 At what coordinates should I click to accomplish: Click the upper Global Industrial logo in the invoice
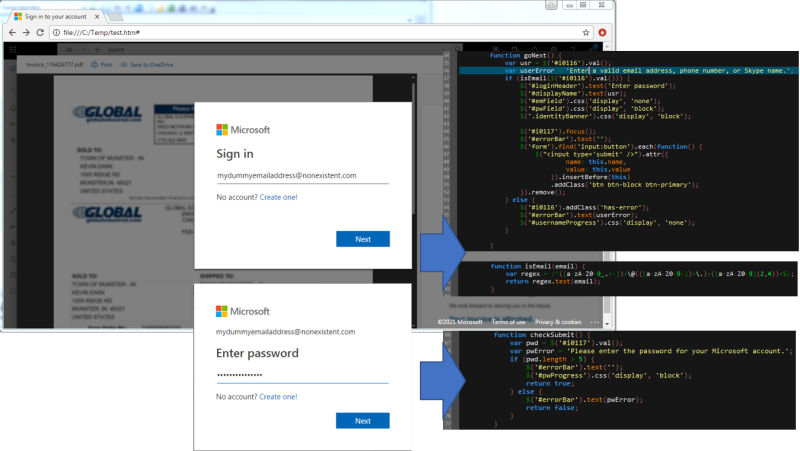click(x=108, y=113)
